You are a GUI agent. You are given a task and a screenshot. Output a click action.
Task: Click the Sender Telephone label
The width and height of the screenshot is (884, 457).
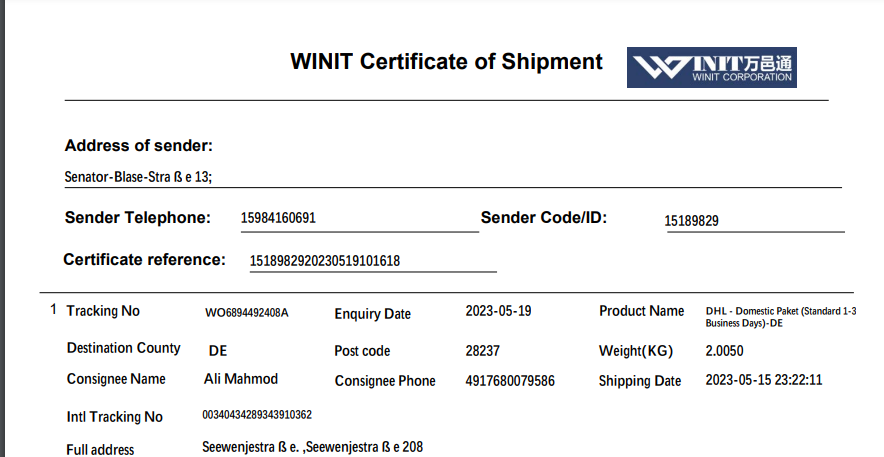(138, 218)
